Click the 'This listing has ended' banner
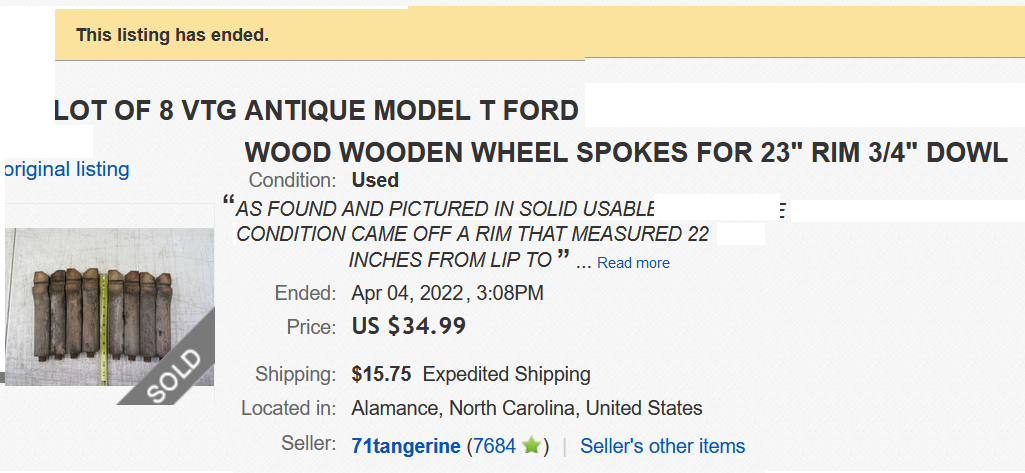1025x473 pixels. (x=173, y=35)
